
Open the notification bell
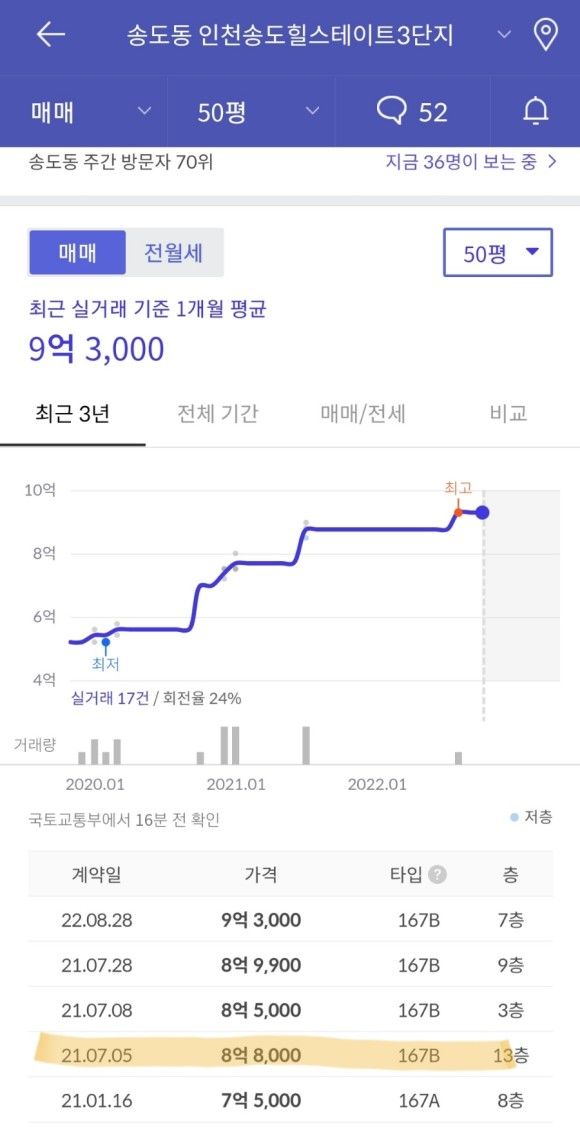536,111
